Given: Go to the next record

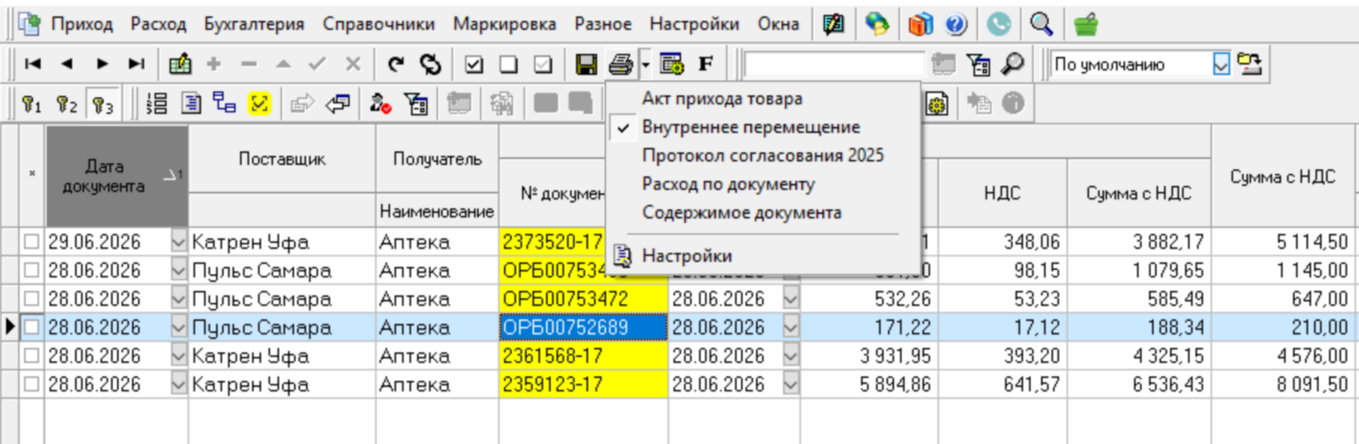Looking at the screenshot, I should tap(102, 64).
